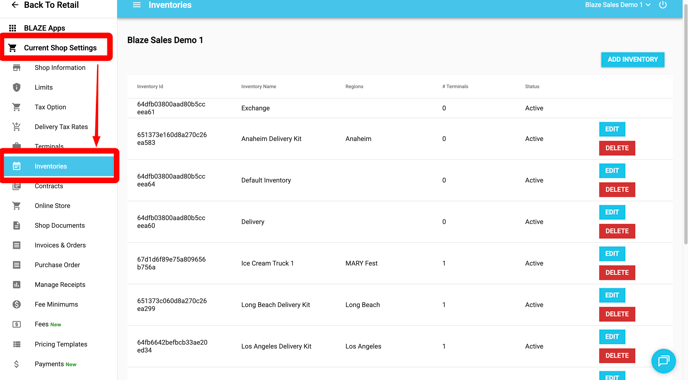Toggle the hamburger menu in header
The height and width of the screenshot is (380, 688).
[x=136, y=5]
